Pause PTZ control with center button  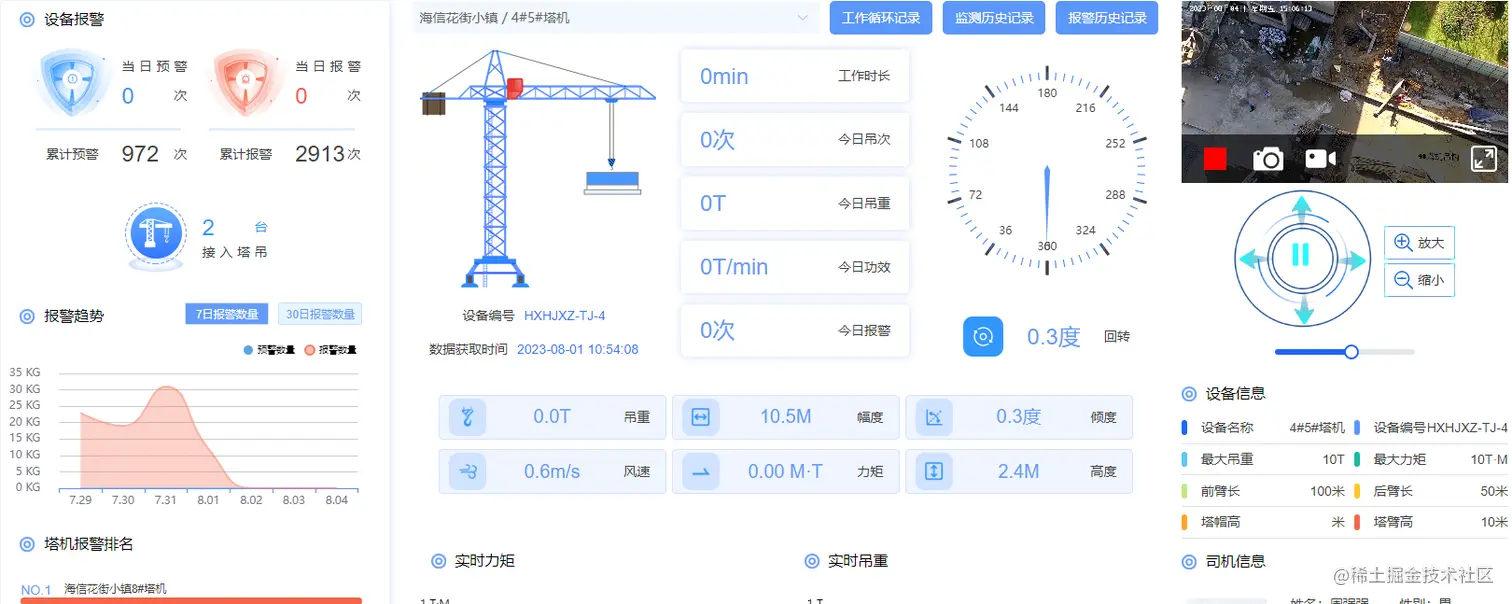point(1301,255)
